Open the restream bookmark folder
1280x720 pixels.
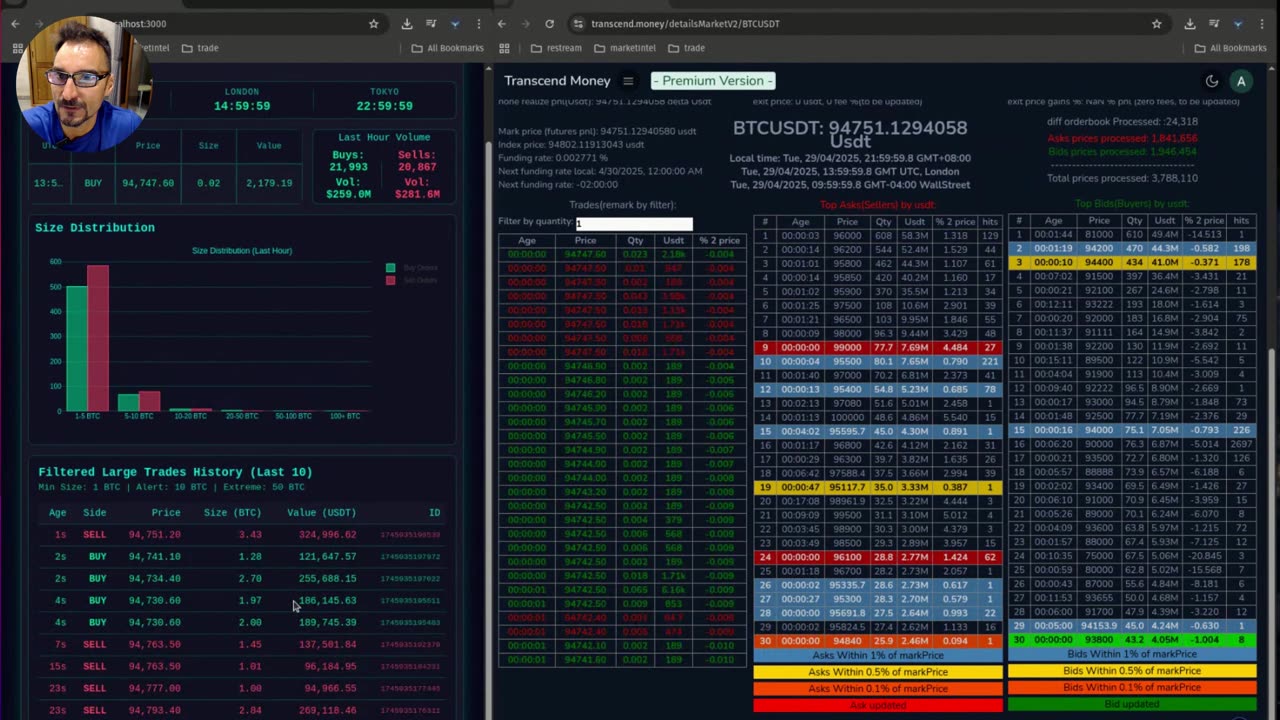(x=557, y=48)
